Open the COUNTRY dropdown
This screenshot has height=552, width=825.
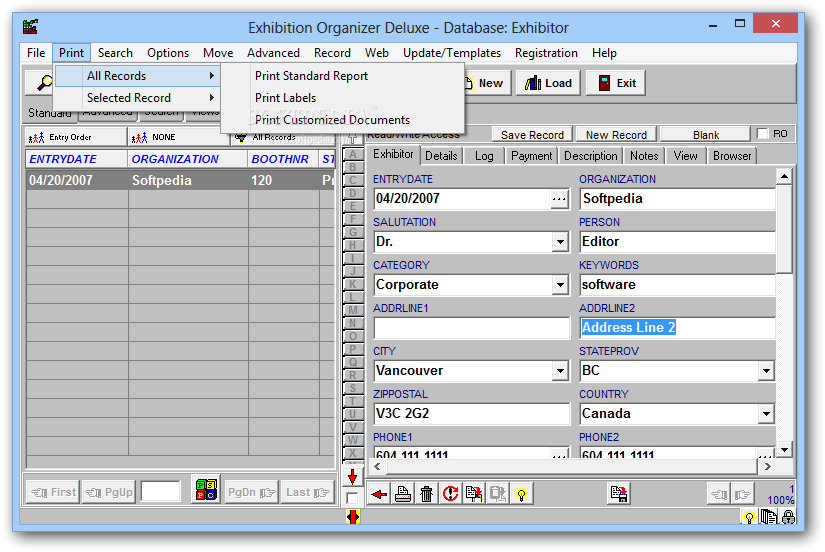(766, 414)
